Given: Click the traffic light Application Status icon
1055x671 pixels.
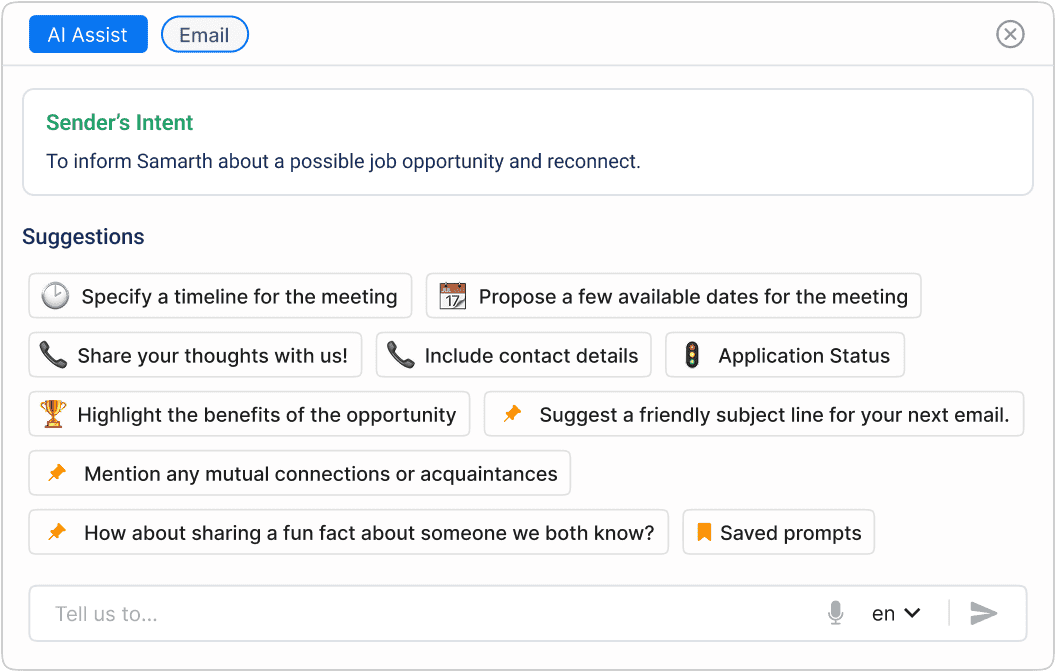Looking at the screenshot, I should click(x=692, y=355).
